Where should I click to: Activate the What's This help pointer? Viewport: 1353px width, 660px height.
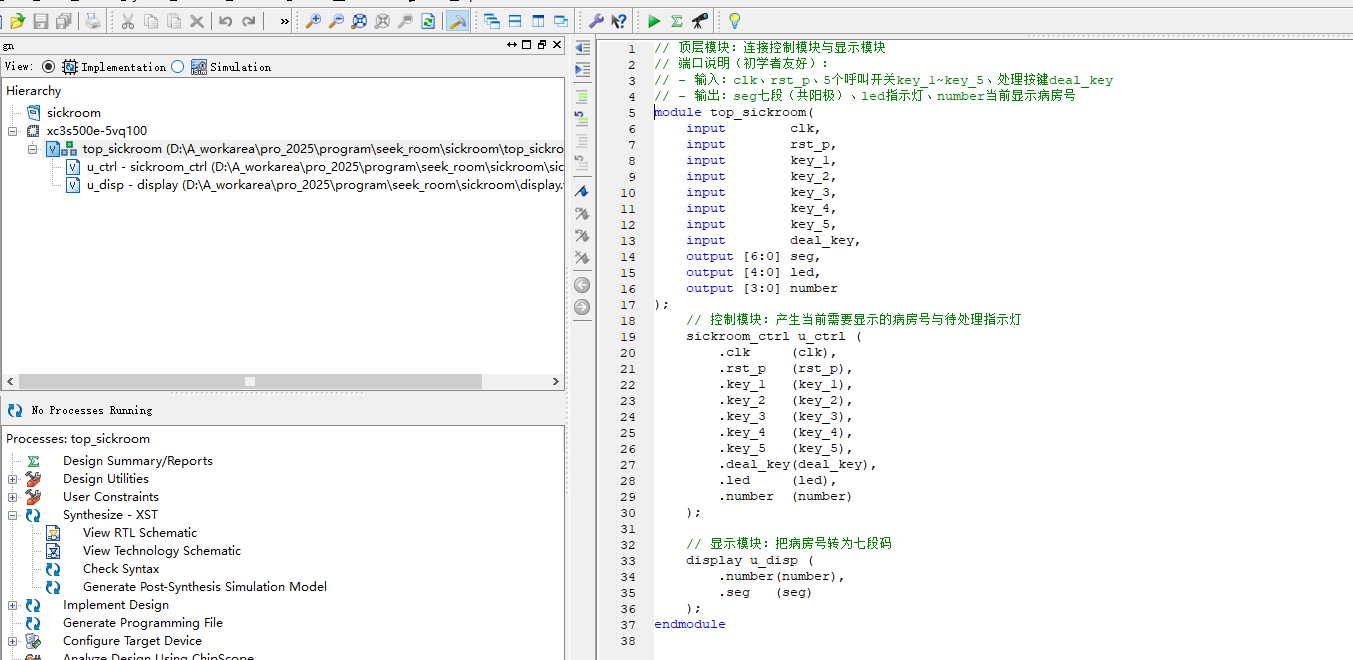[619, 20]
